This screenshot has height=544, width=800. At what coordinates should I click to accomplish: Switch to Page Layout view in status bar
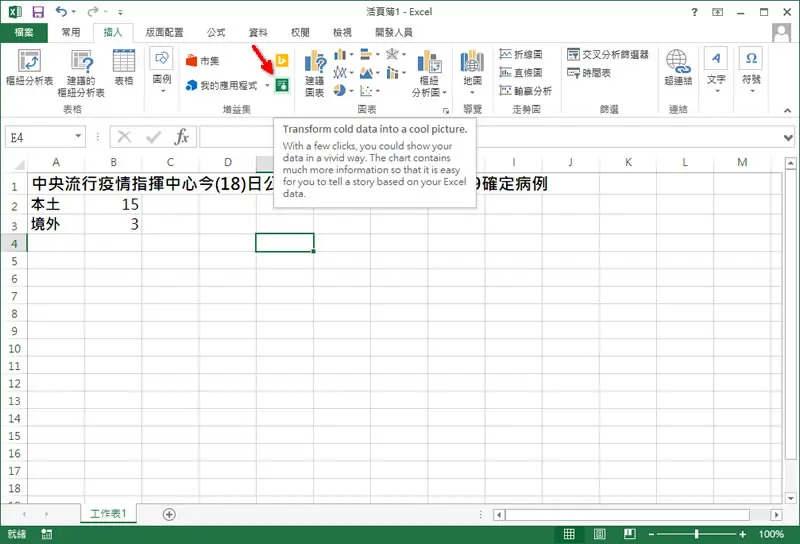(x=599, y=534)
